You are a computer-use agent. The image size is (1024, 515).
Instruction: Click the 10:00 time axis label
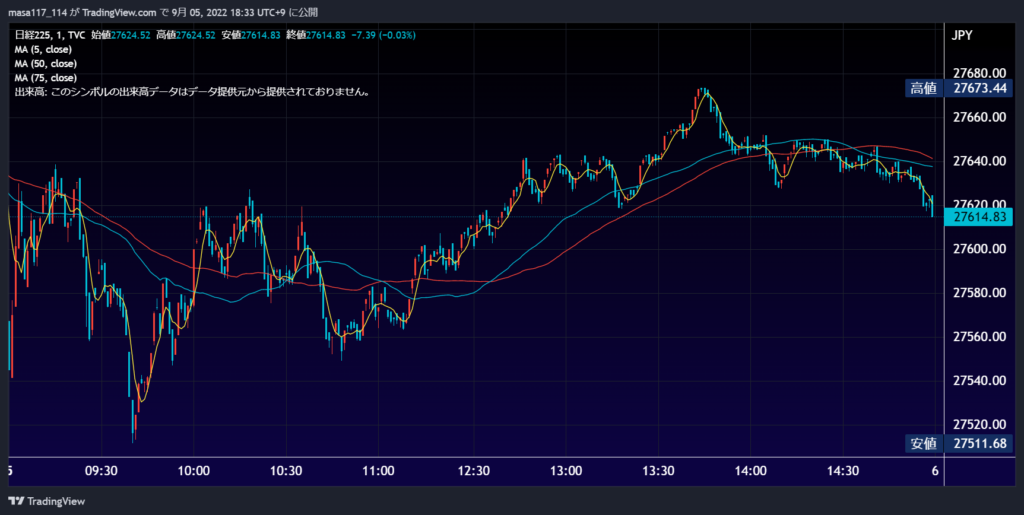click(x=194, y=471)
